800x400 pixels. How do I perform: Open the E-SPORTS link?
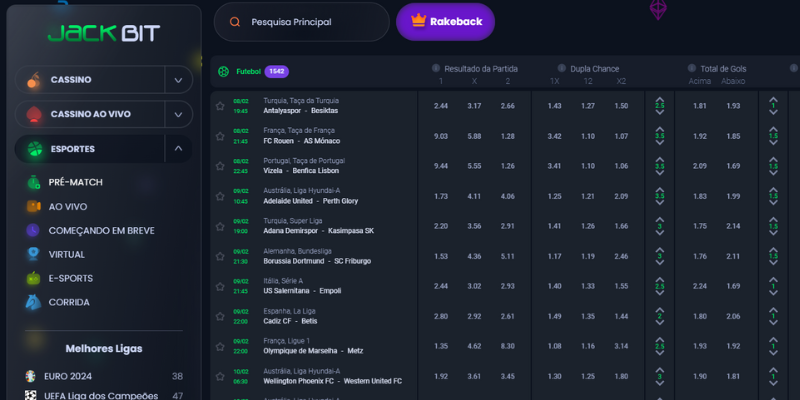click(x=70, y=278)
